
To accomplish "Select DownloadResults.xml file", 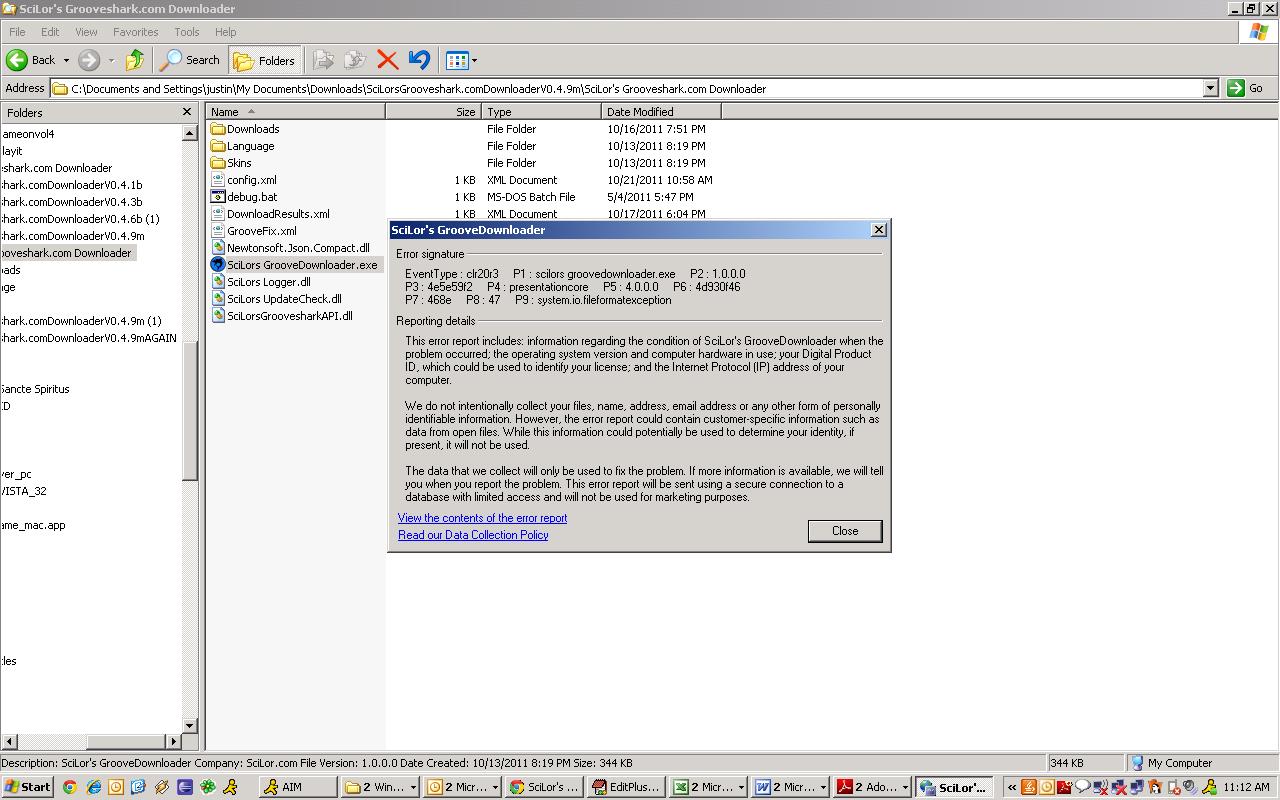I will [x=278, y=214].
